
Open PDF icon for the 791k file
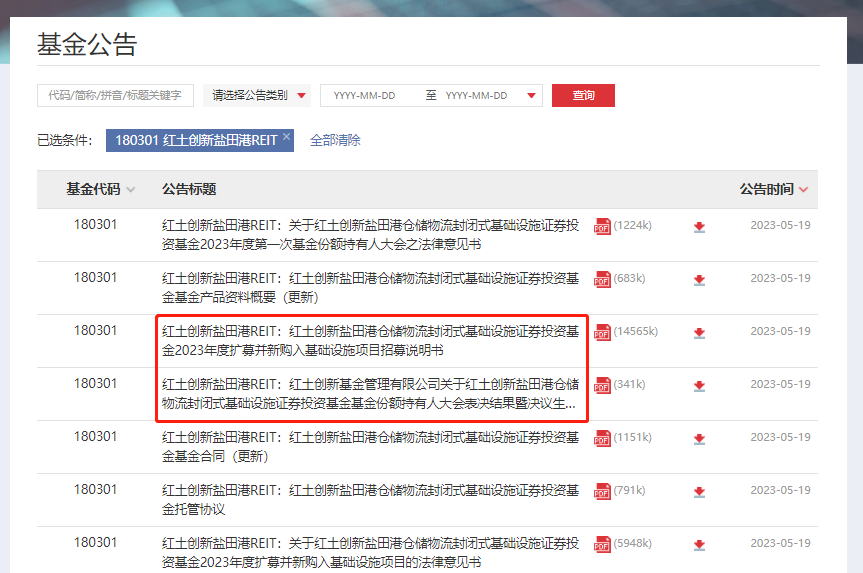(602, 490)
